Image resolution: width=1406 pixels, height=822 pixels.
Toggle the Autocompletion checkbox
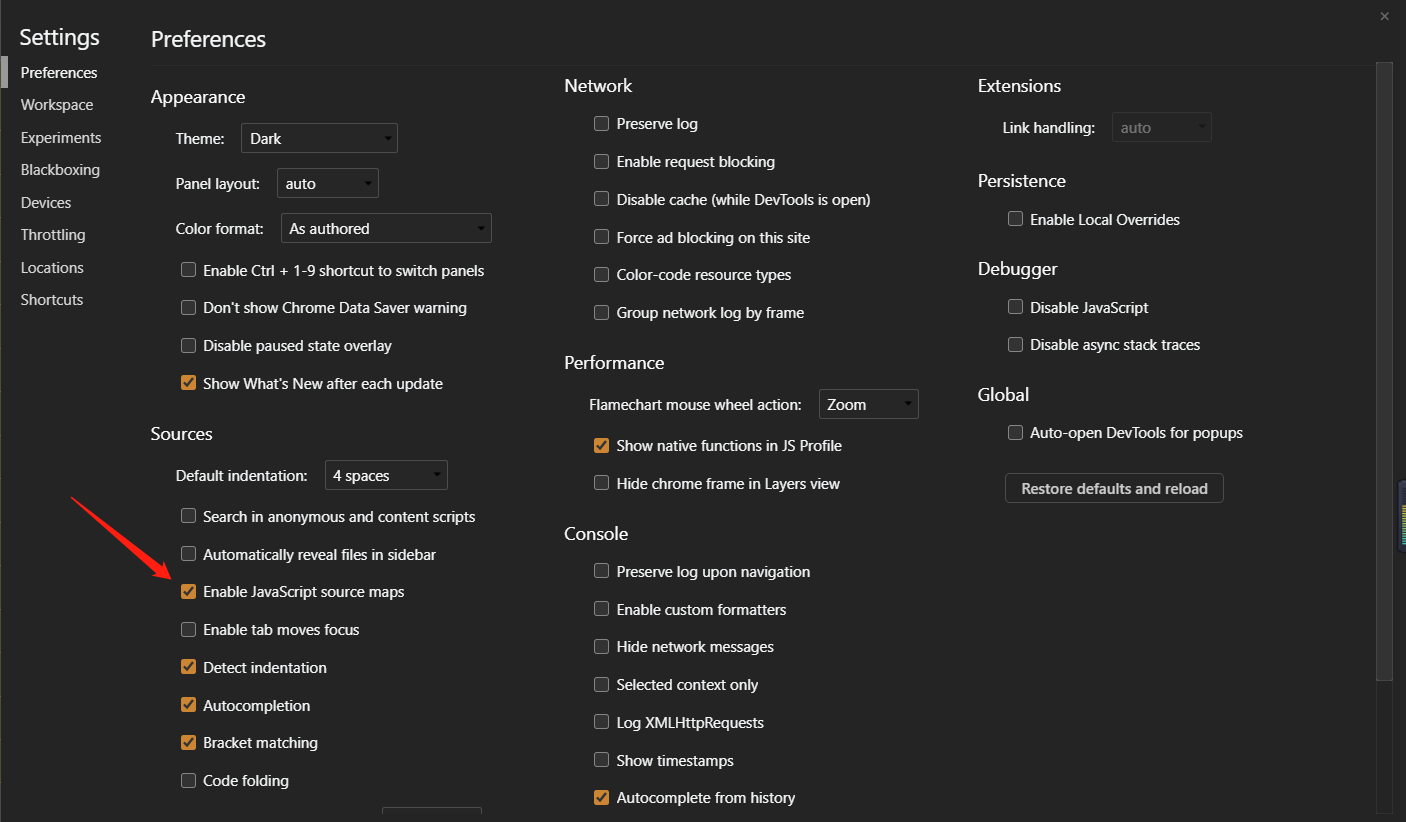coord(188,705)
